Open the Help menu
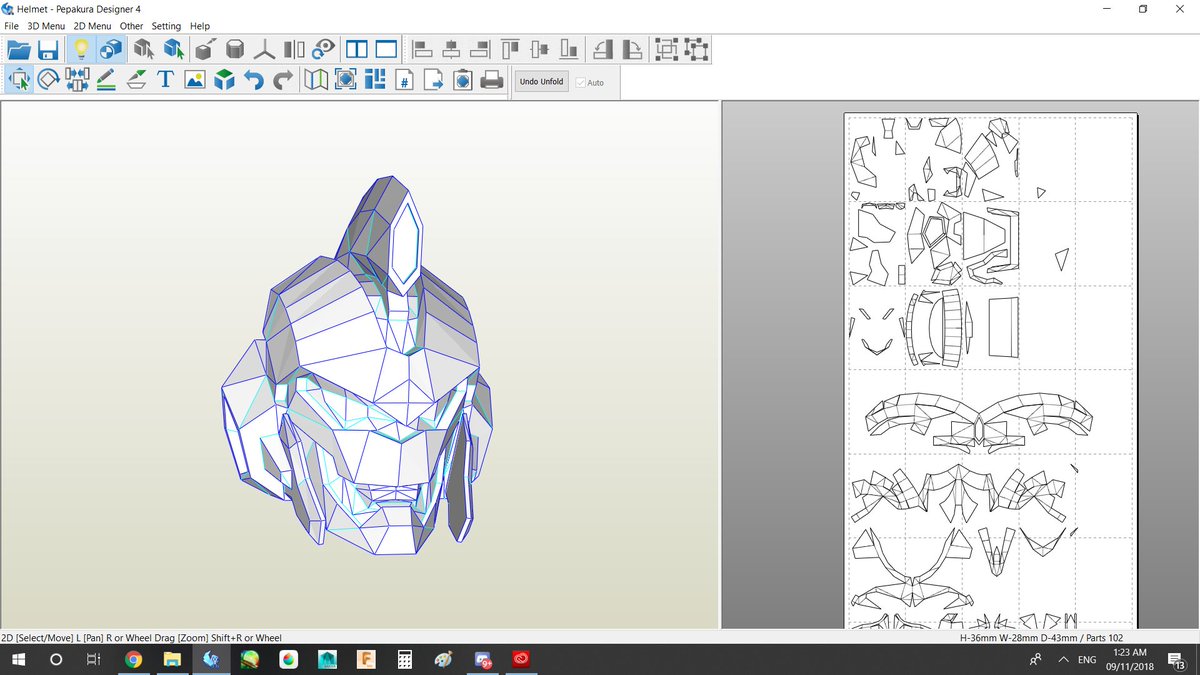 [200, 26]
